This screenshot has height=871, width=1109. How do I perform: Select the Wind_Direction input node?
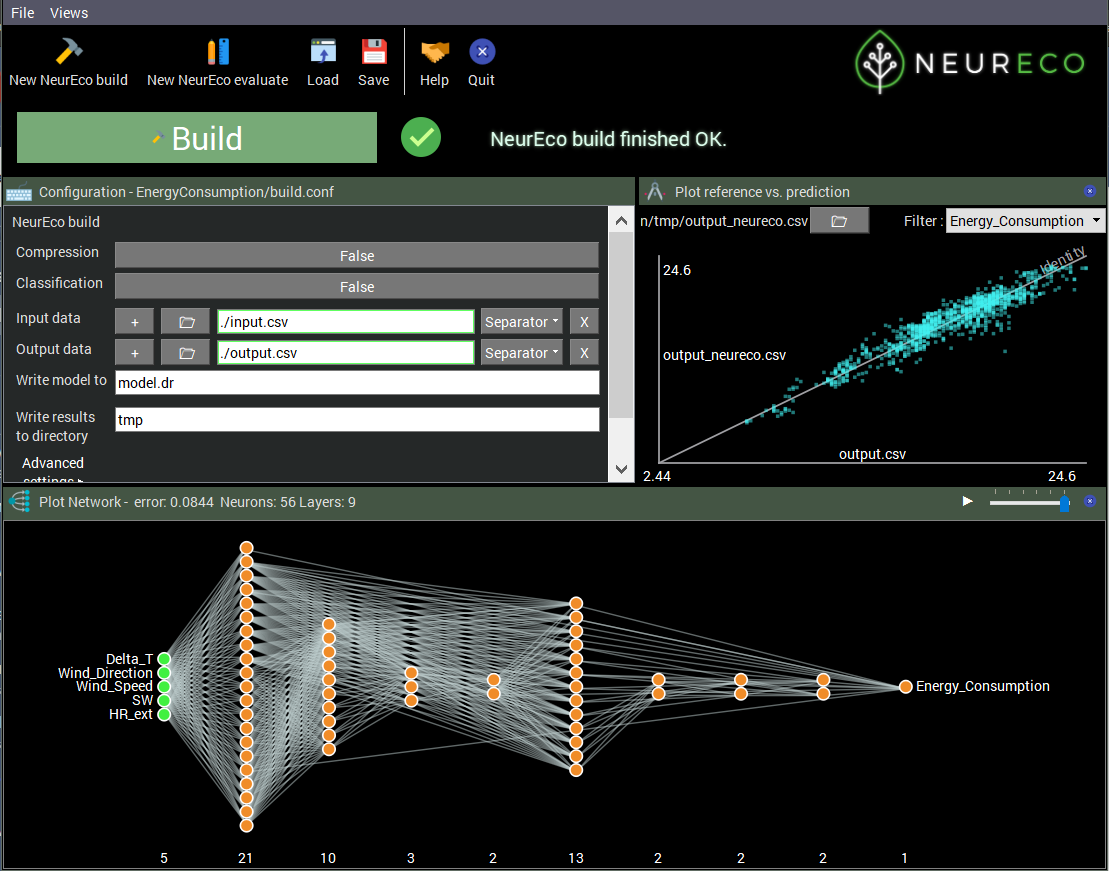pos(164,673)
